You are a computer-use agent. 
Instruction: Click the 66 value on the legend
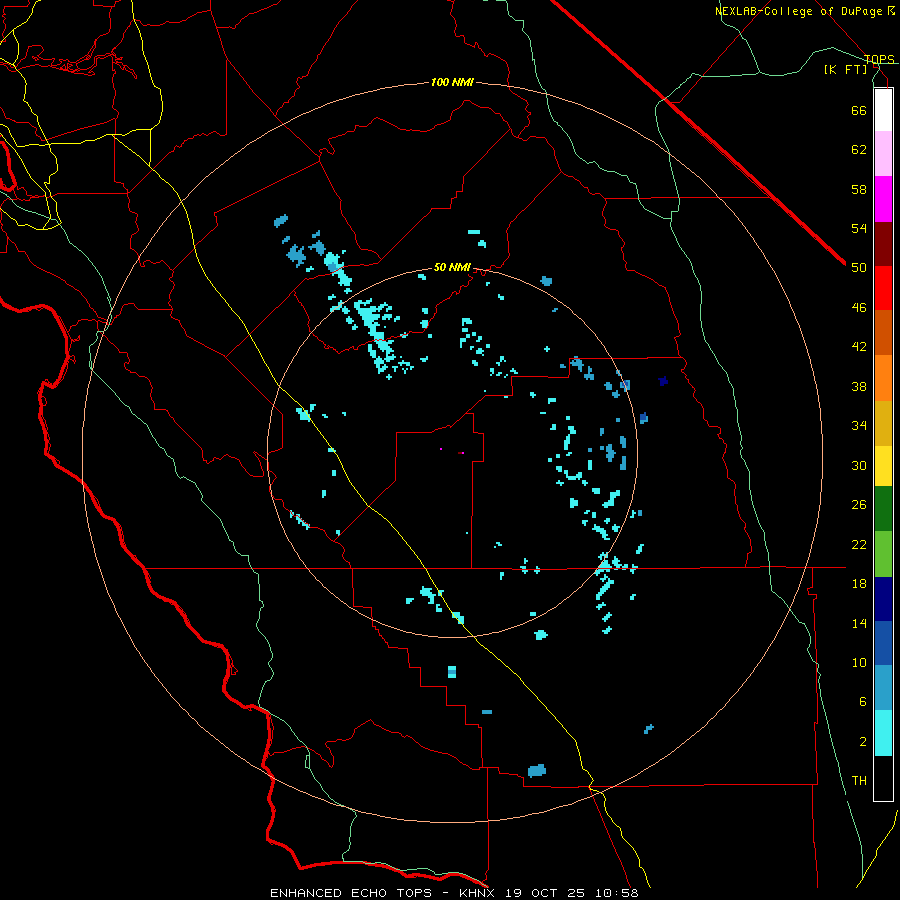[x=859, y=110]
